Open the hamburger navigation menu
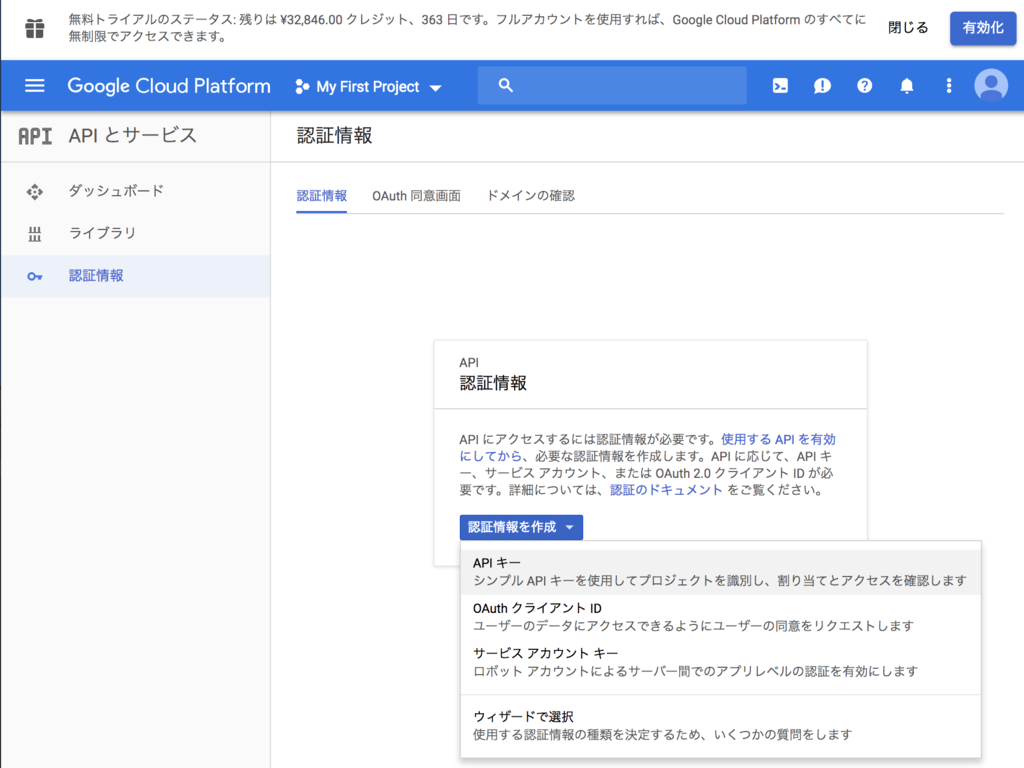 (x=35, y=86)
